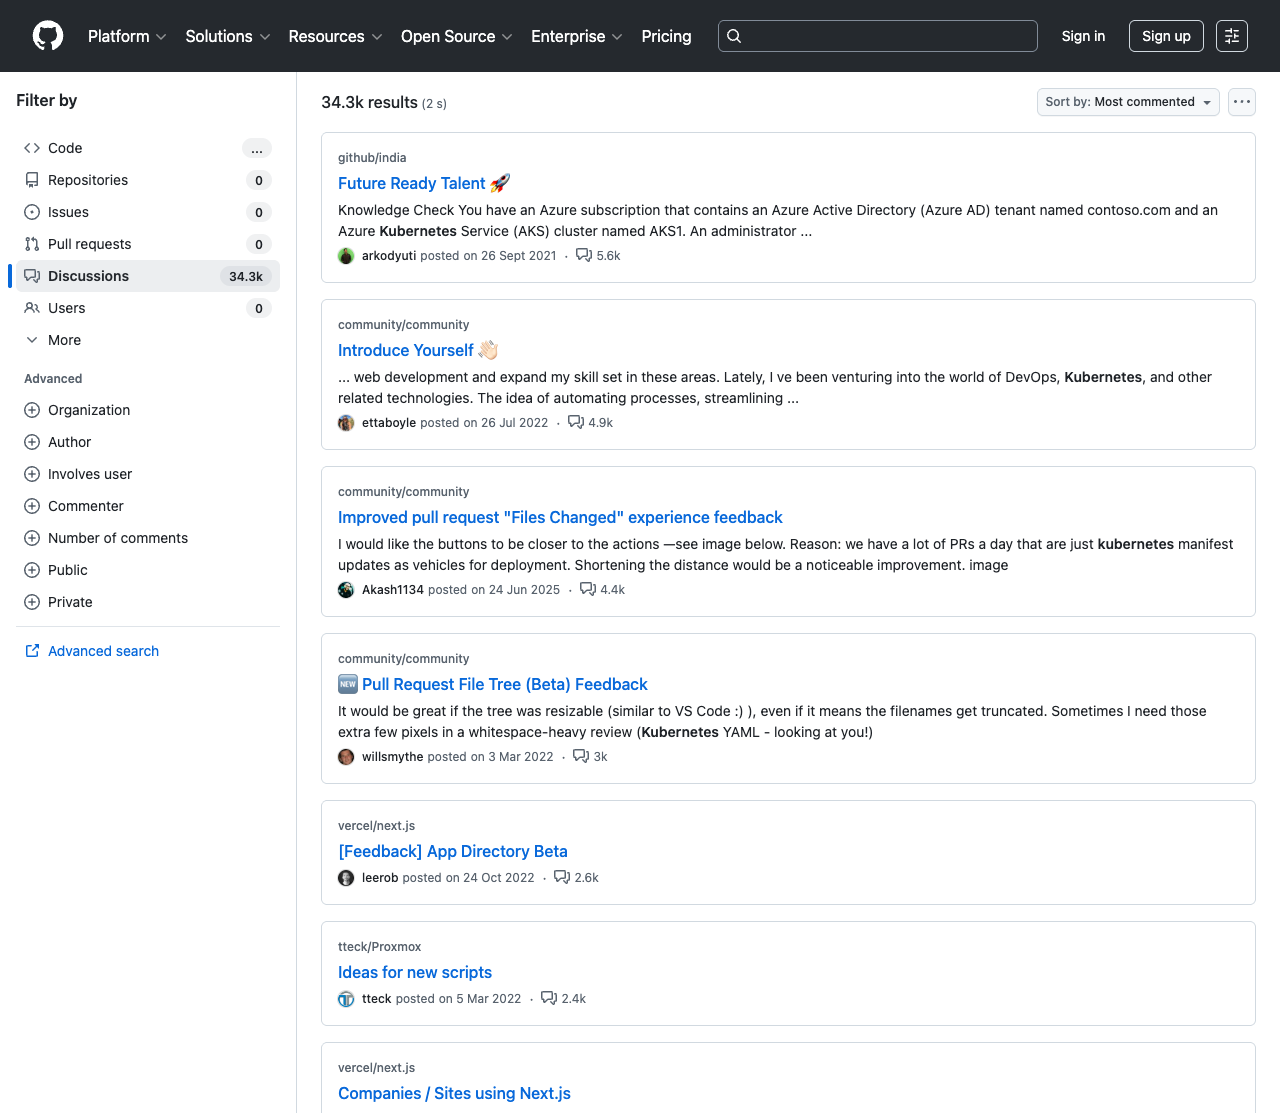The image size is (1280, 1113).
Task: Add Organization filter with plus icon
Action: 32,410
